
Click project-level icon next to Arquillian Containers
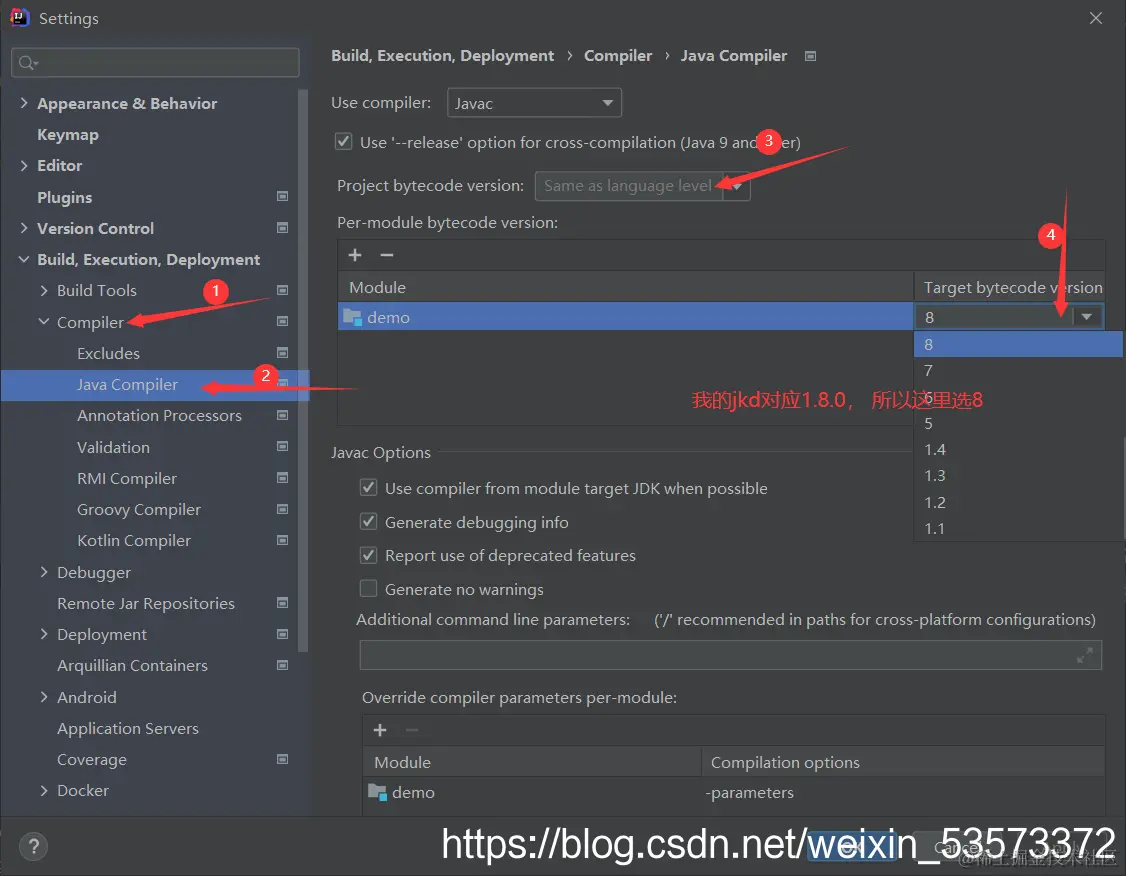click(282, 666)
